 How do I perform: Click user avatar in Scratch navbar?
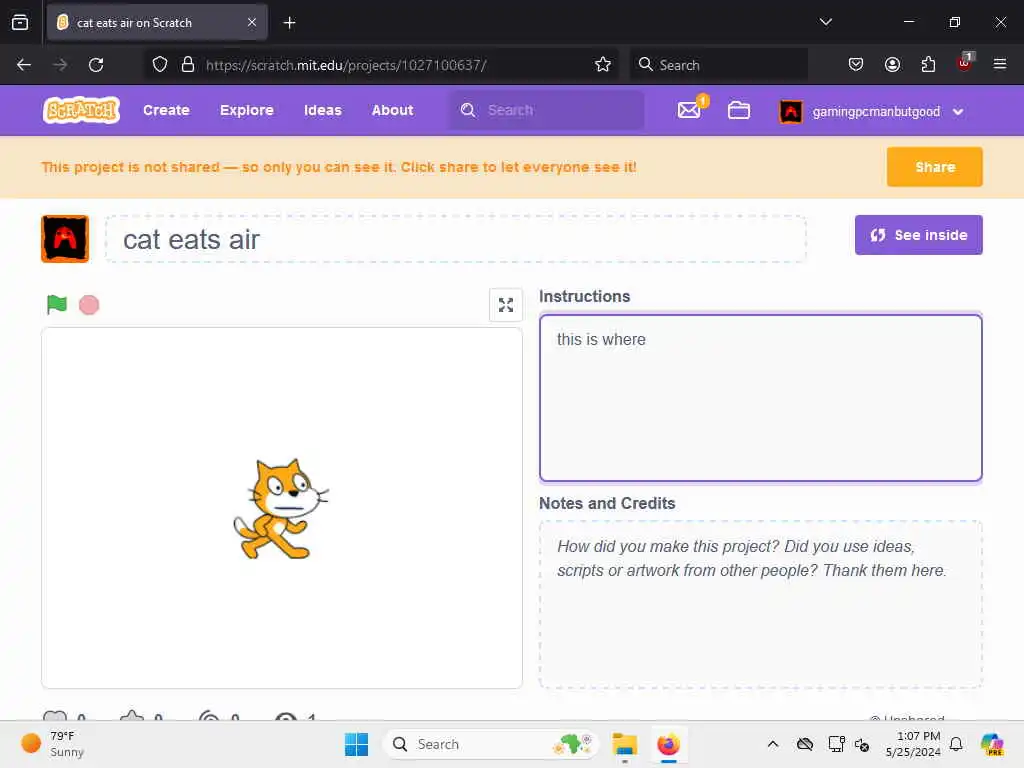click(x=791, y=112)
